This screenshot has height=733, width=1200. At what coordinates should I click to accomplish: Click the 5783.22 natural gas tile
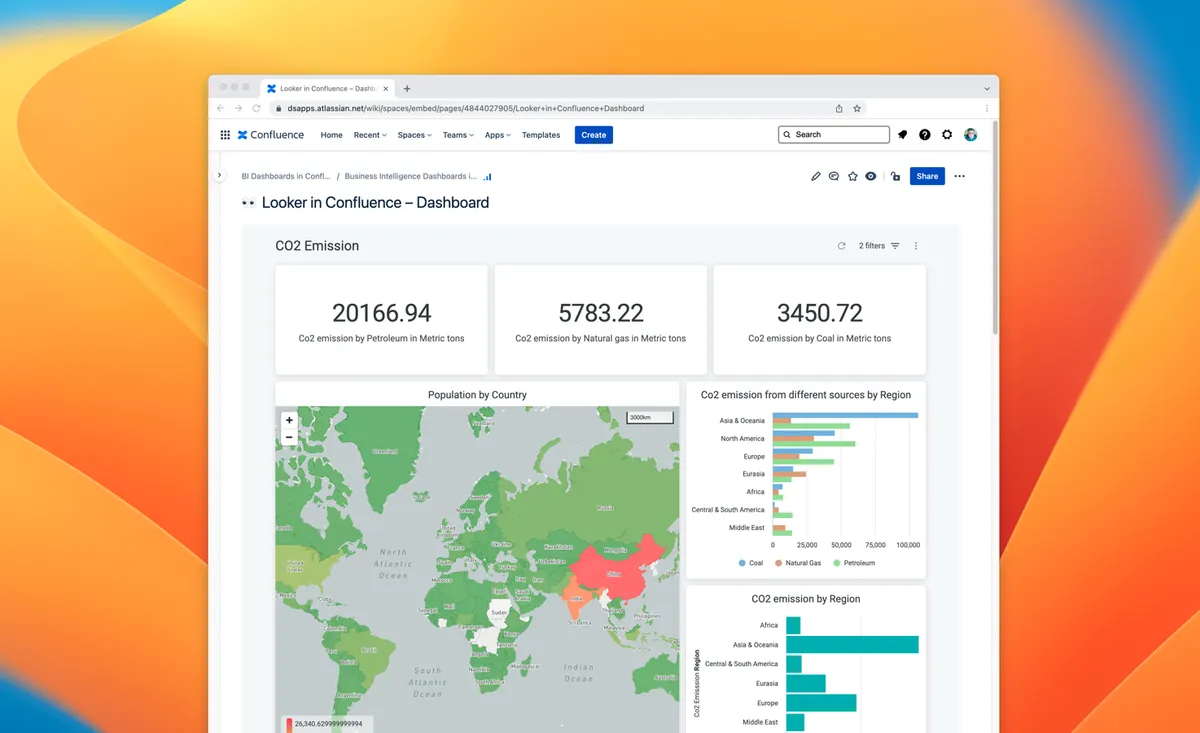[600, 320]
